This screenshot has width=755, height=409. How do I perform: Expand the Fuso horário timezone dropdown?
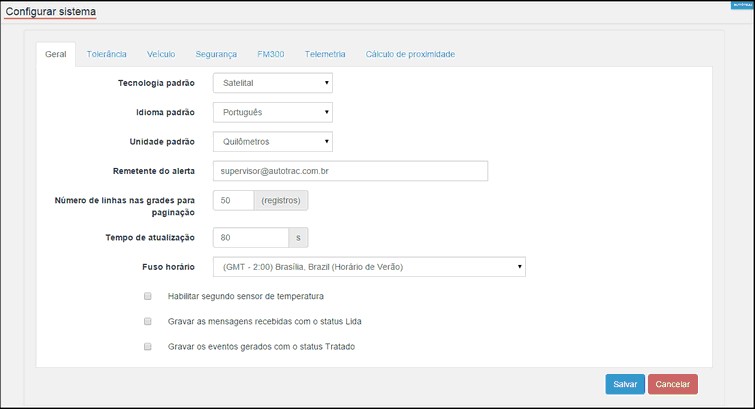[369, 267]
